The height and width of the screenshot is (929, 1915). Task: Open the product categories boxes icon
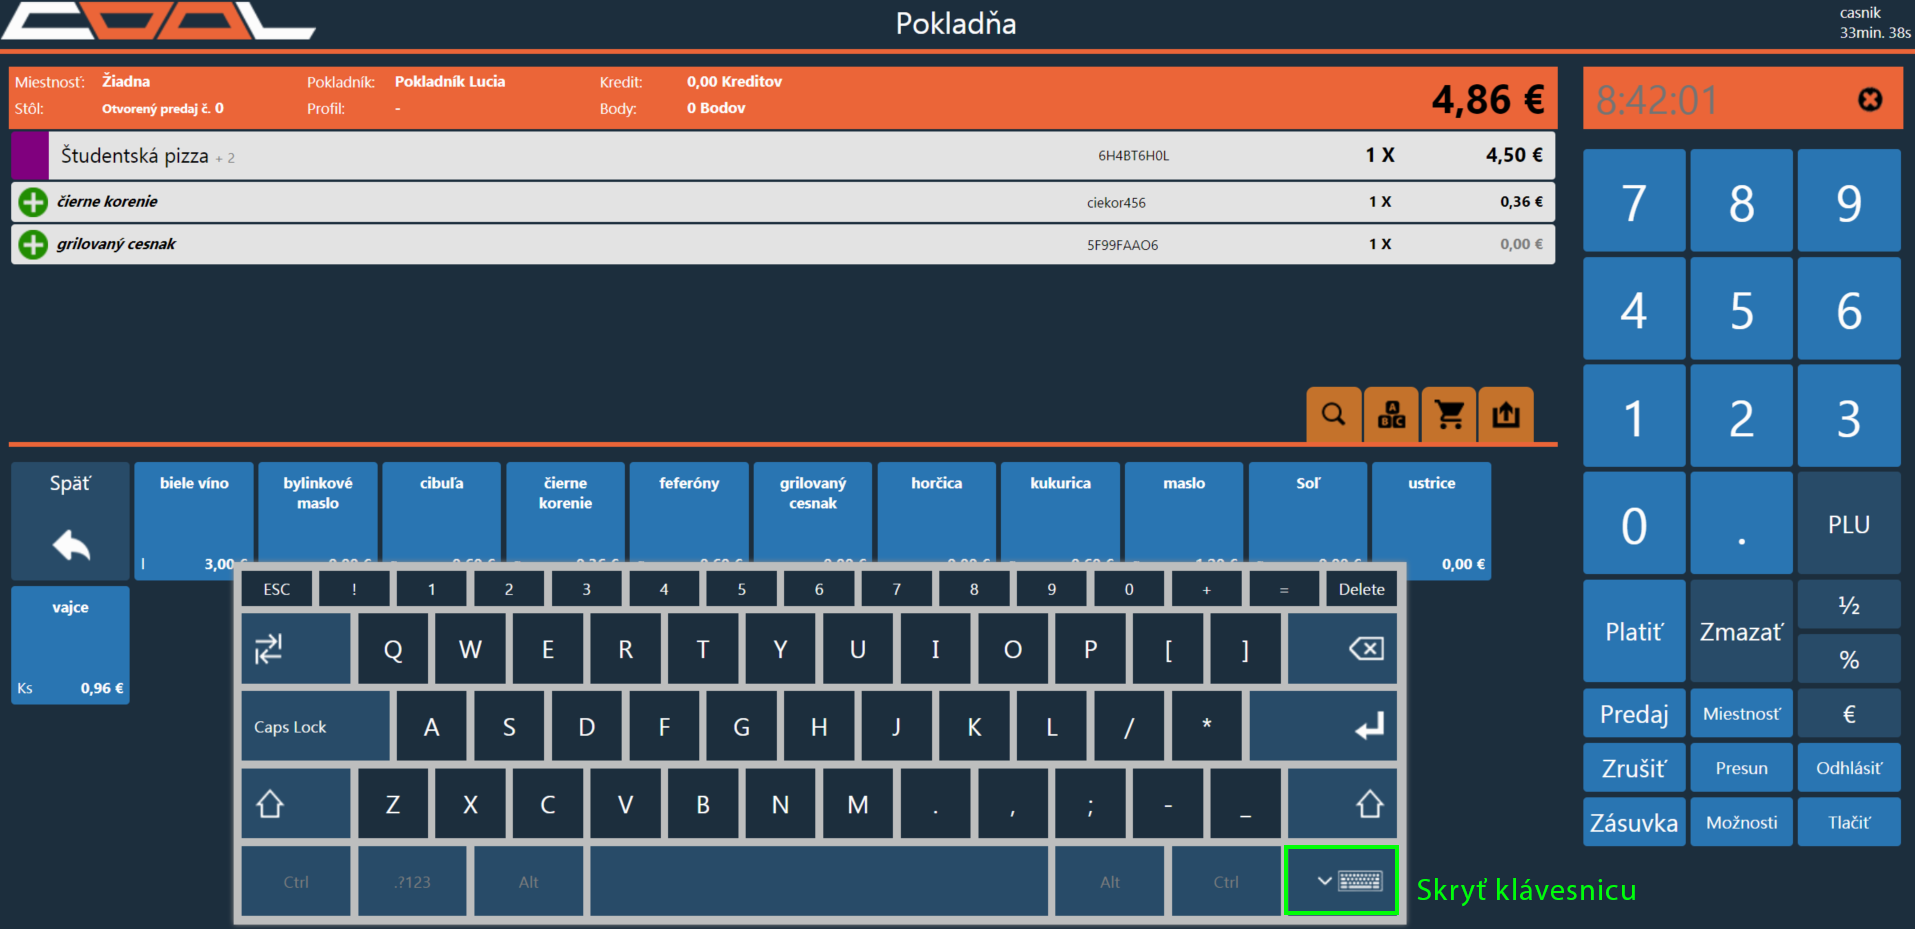[x=1391, y=414]
